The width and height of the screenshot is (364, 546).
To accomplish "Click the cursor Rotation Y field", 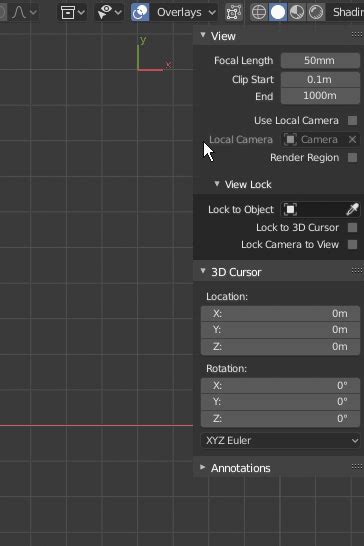I will tap(280, 402).
